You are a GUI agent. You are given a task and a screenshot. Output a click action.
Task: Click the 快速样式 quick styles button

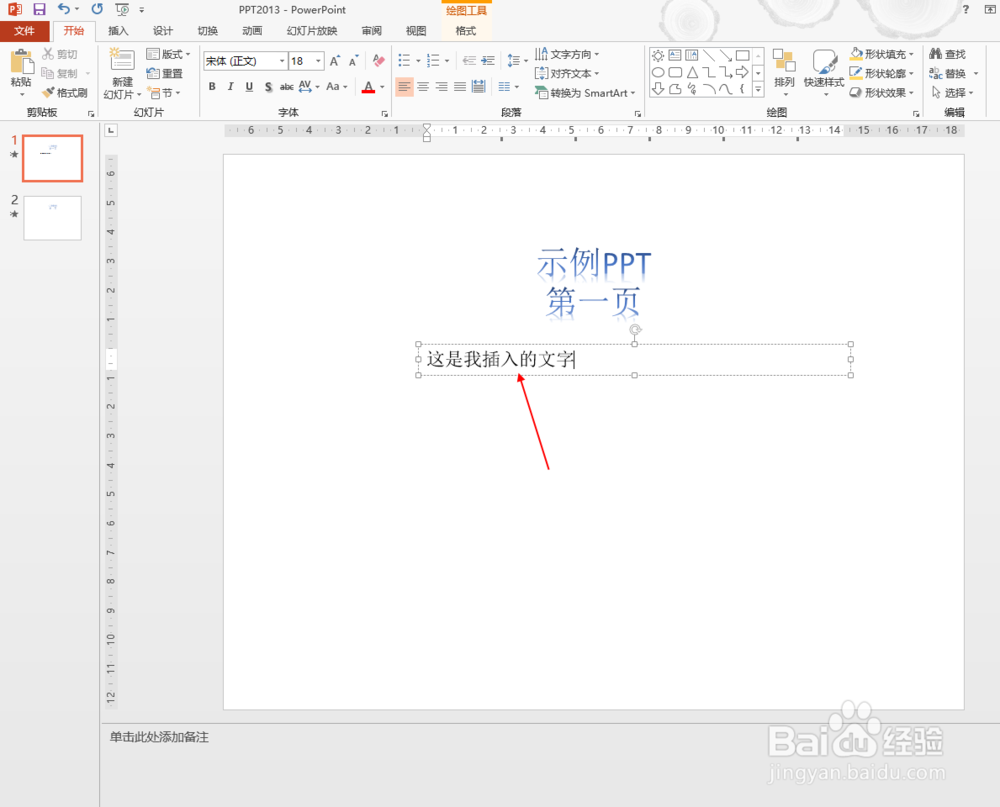coord(823,74)
